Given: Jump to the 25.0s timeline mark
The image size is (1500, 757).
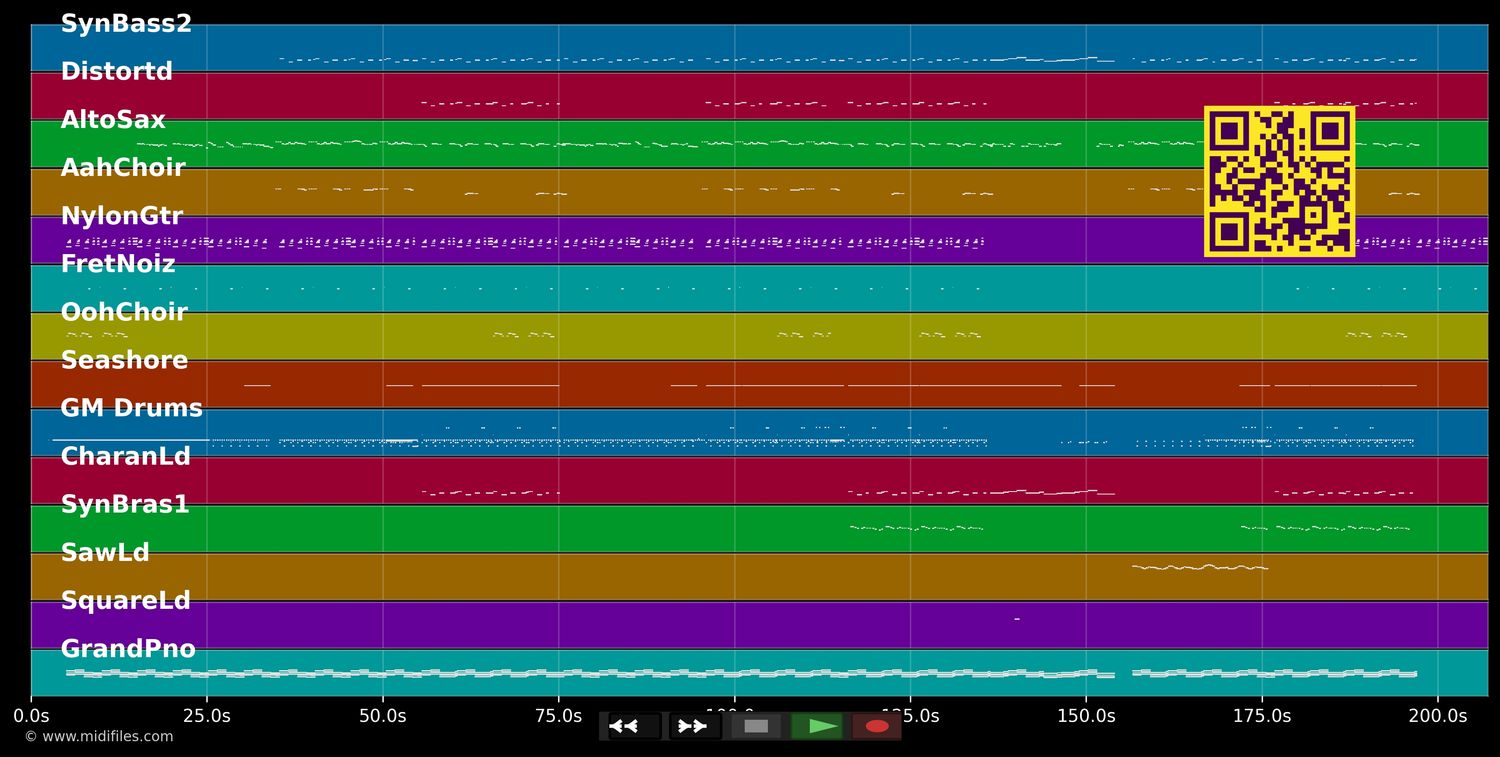Looking at the screenshot, I should pos(206,716).
